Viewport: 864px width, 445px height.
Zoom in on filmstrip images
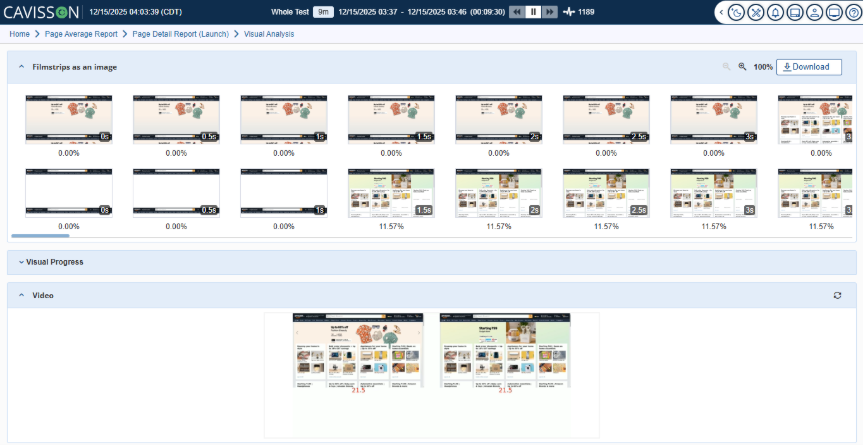tap(742, 67)
